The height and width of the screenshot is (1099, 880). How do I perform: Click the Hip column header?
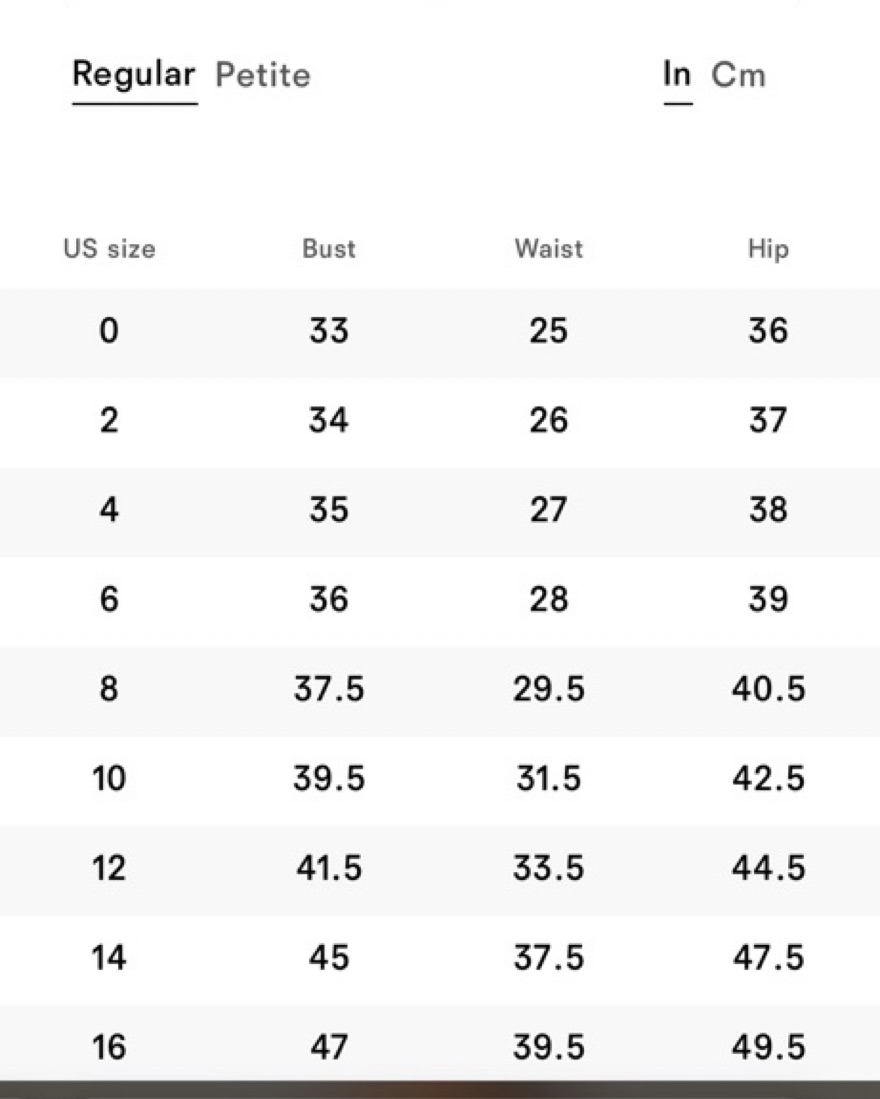click(768, 250)
